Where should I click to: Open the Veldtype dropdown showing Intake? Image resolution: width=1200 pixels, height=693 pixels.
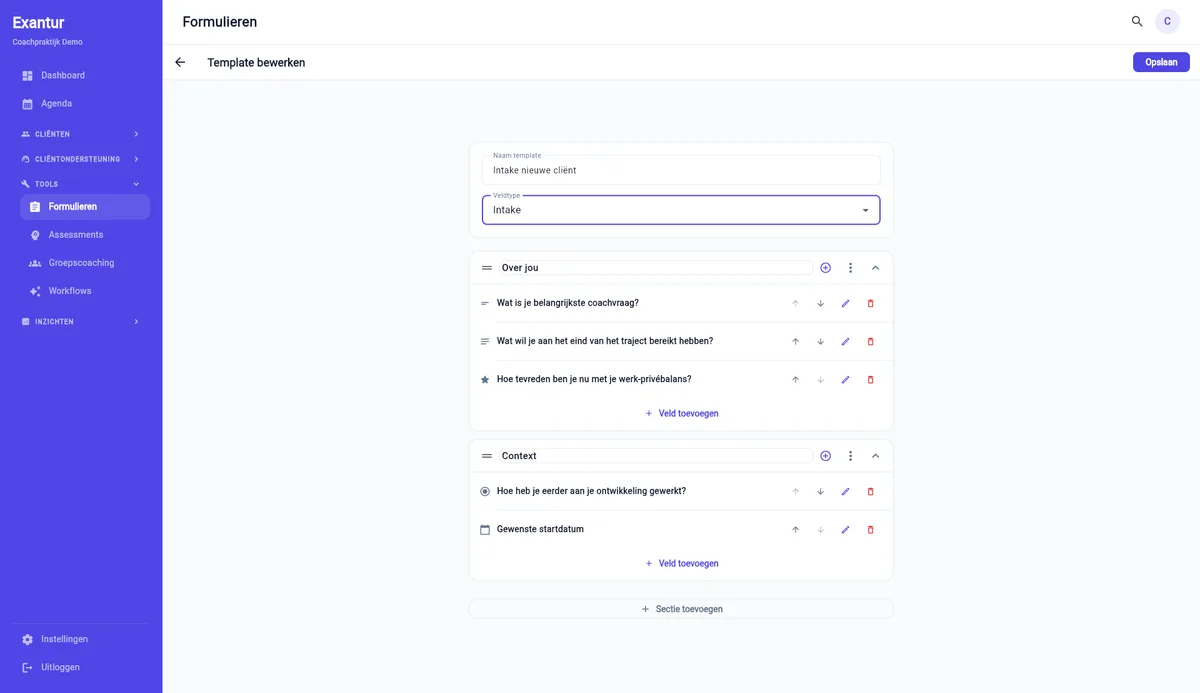point(681,210)
